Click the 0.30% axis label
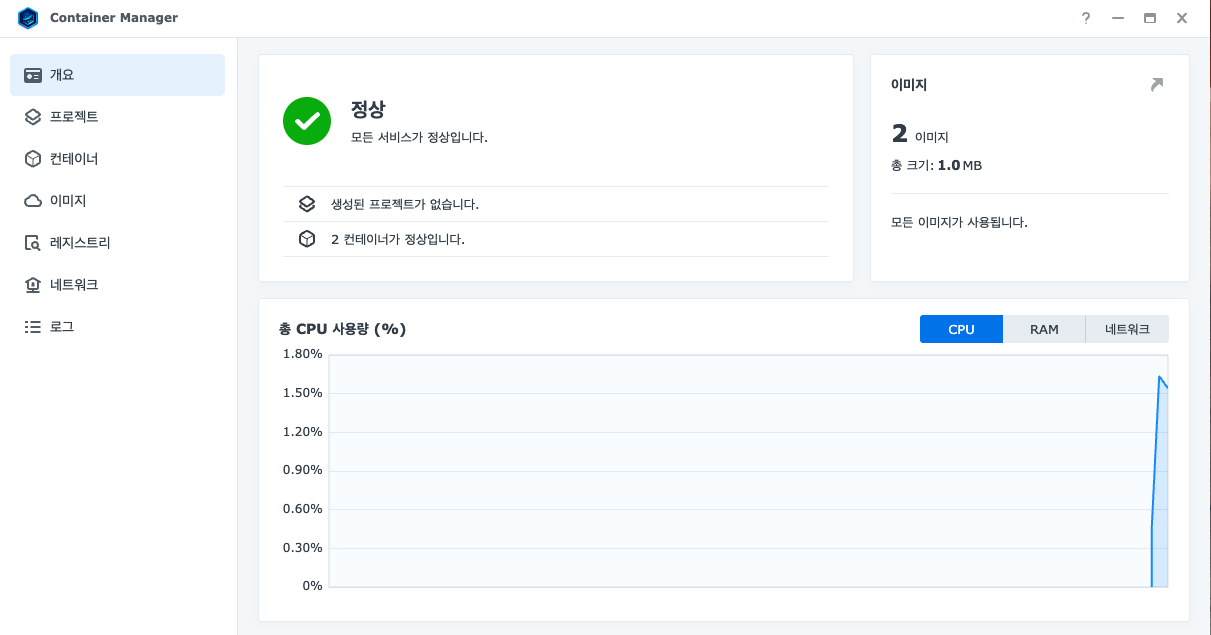1211x635 pixels. click(303, 548)
